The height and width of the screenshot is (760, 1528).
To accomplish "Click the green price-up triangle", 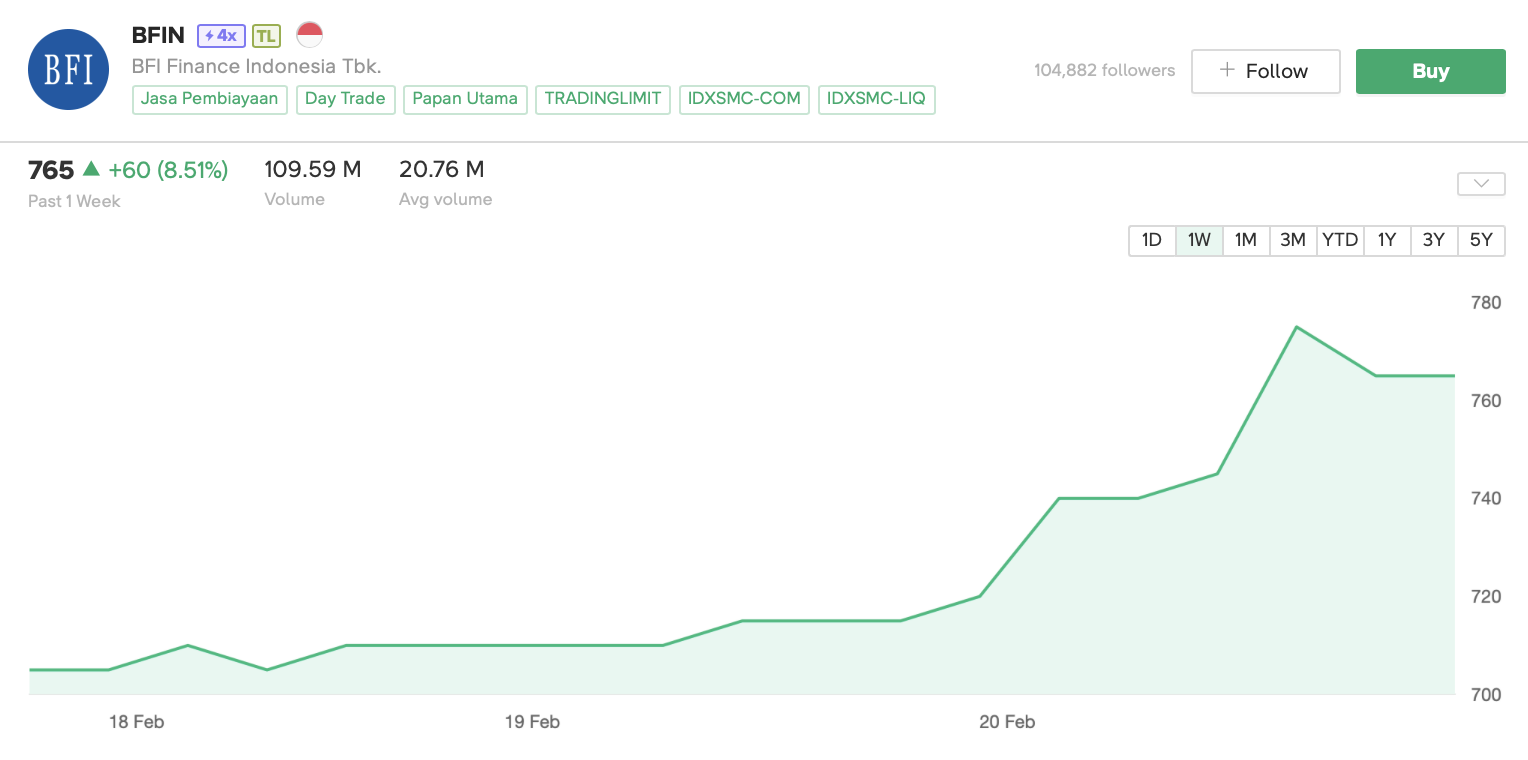I will 91,169.
